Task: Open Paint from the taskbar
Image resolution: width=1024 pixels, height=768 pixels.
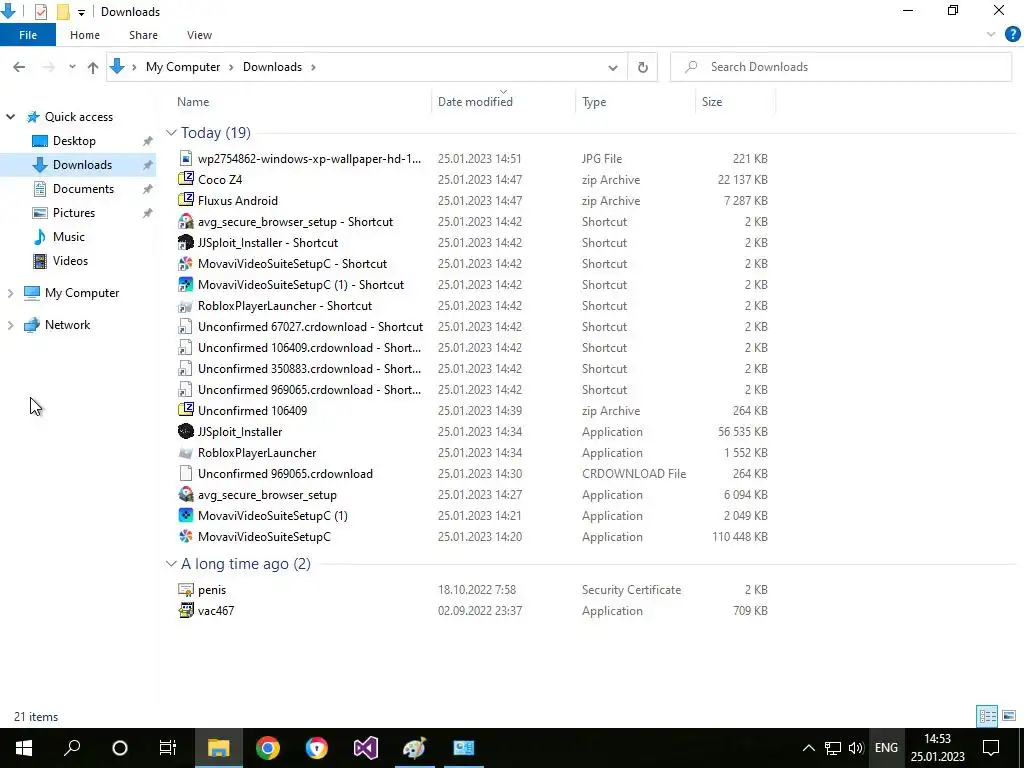Action: point(415,748)
